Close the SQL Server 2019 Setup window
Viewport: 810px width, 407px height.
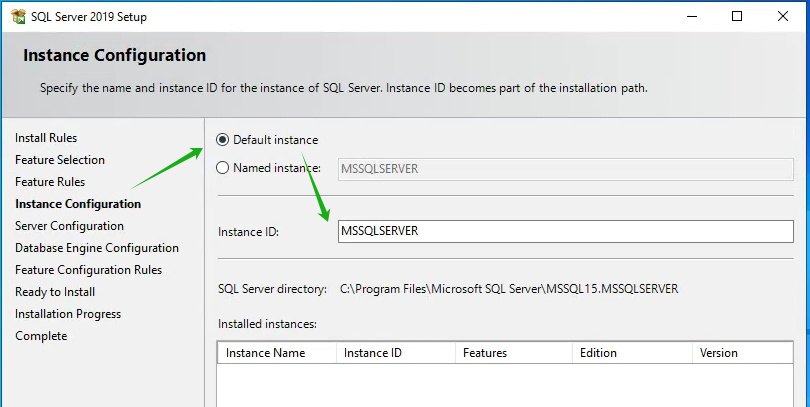[x=783, y=17]
